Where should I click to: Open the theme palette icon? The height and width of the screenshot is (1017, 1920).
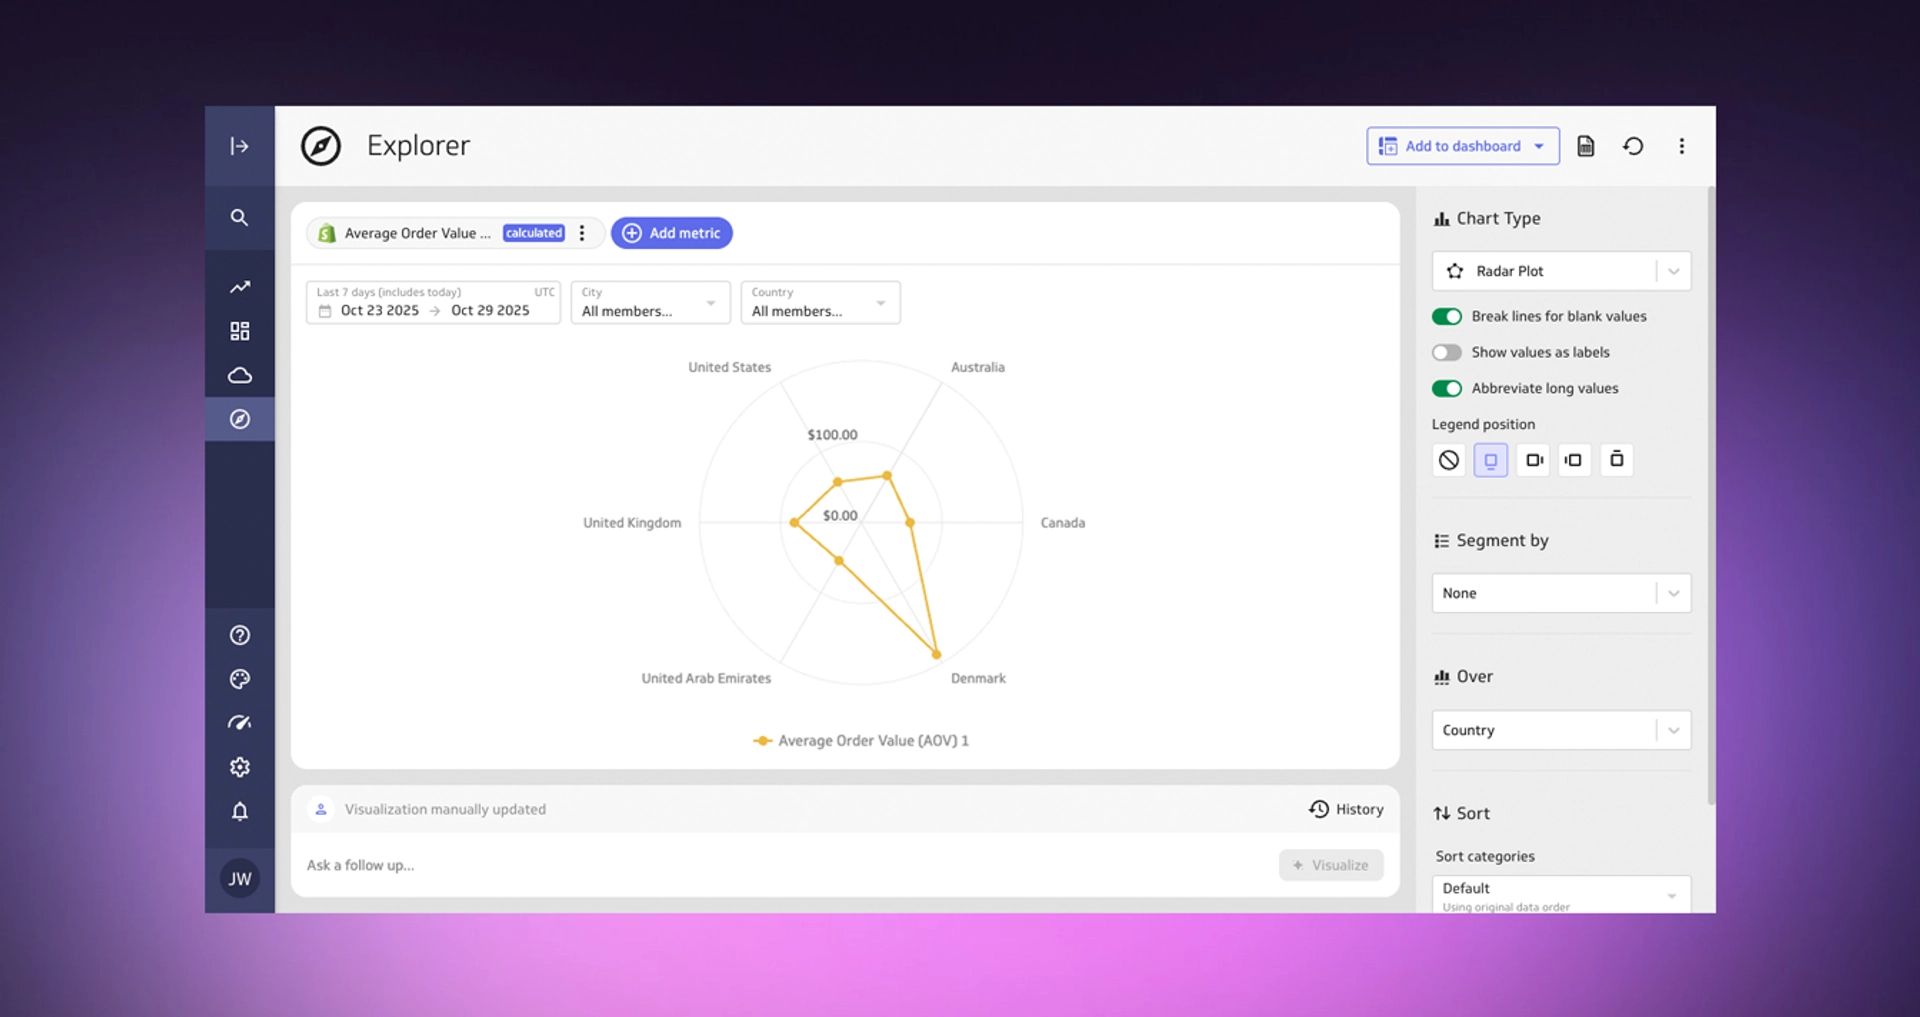pos(239,679)
